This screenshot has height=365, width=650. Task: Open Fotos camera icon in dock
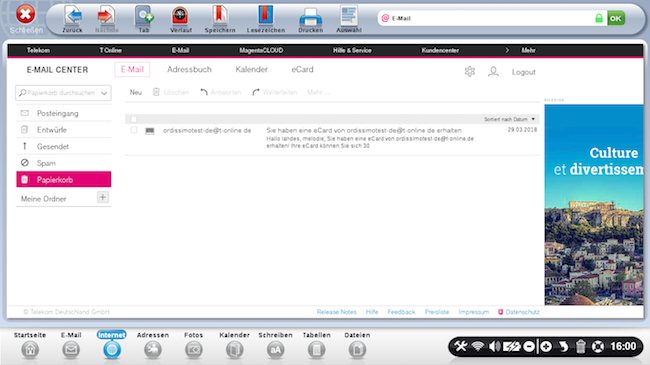[194, 350]
